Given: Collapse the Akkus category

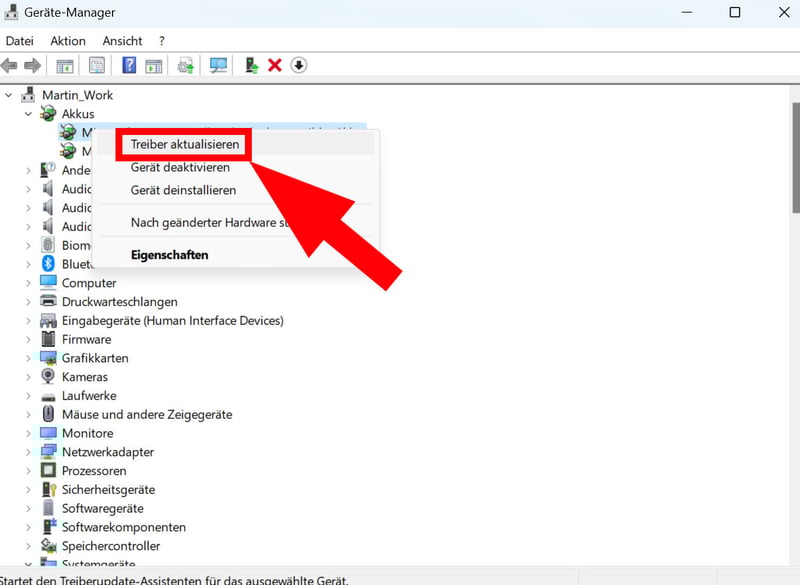Looking at the screenshot, I should click(28, 114).
